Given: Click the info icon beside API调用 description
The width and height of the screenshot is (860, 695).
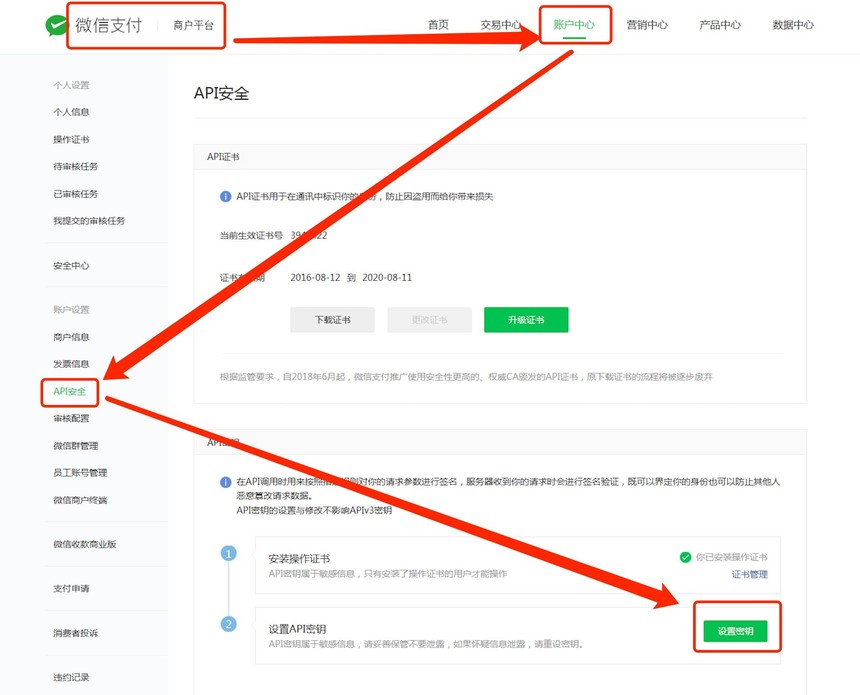Looking at the screenshot, I should (x=225, y=482).
